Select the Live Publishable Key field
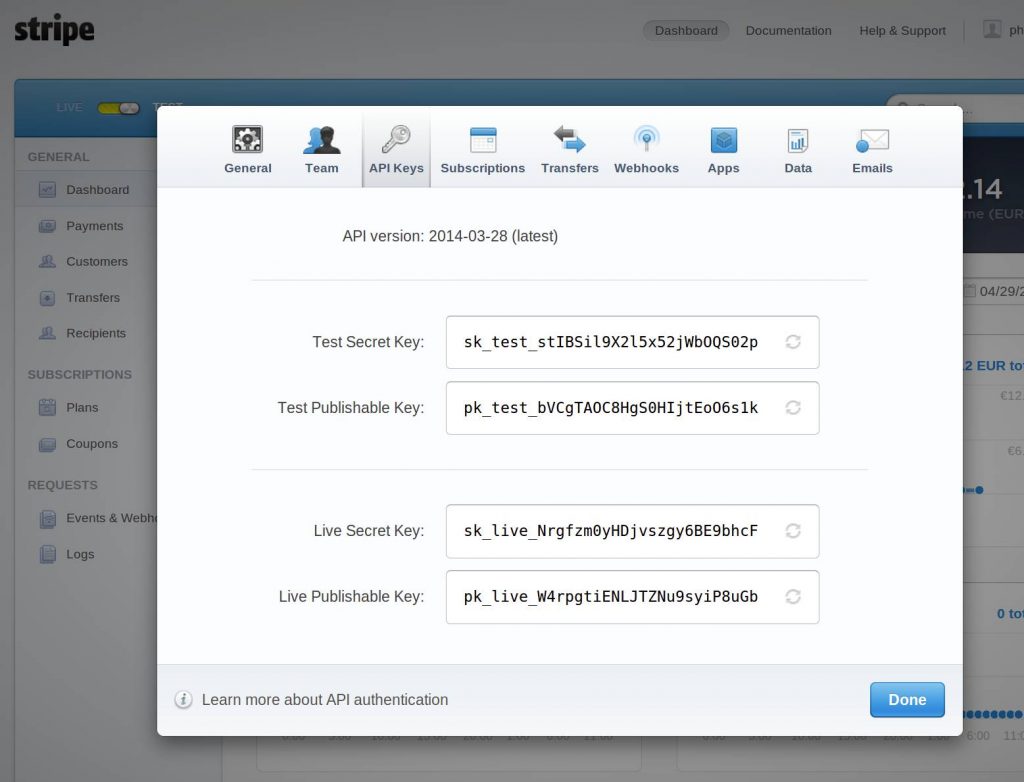The width and height of the screenshot is (1024, 782). [x=632, y=597]
